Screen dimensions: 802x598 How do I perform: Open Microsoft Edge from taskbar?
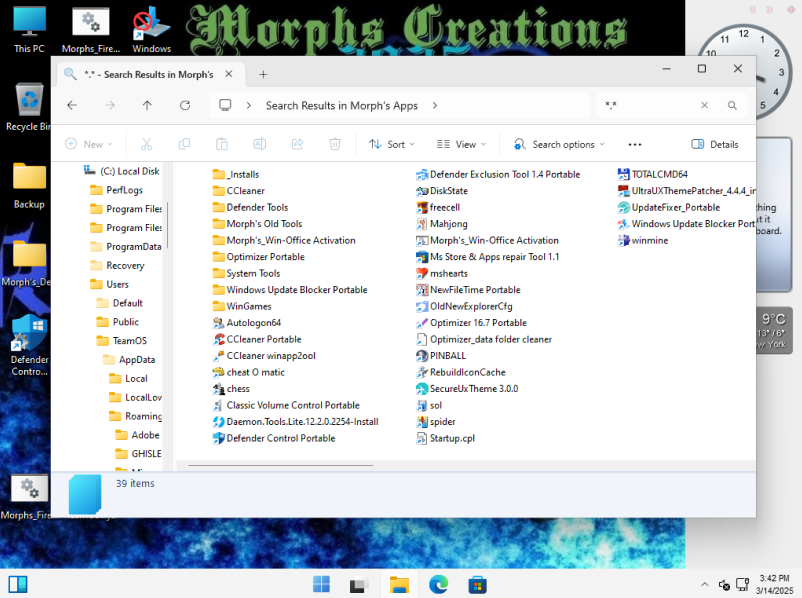438,584
